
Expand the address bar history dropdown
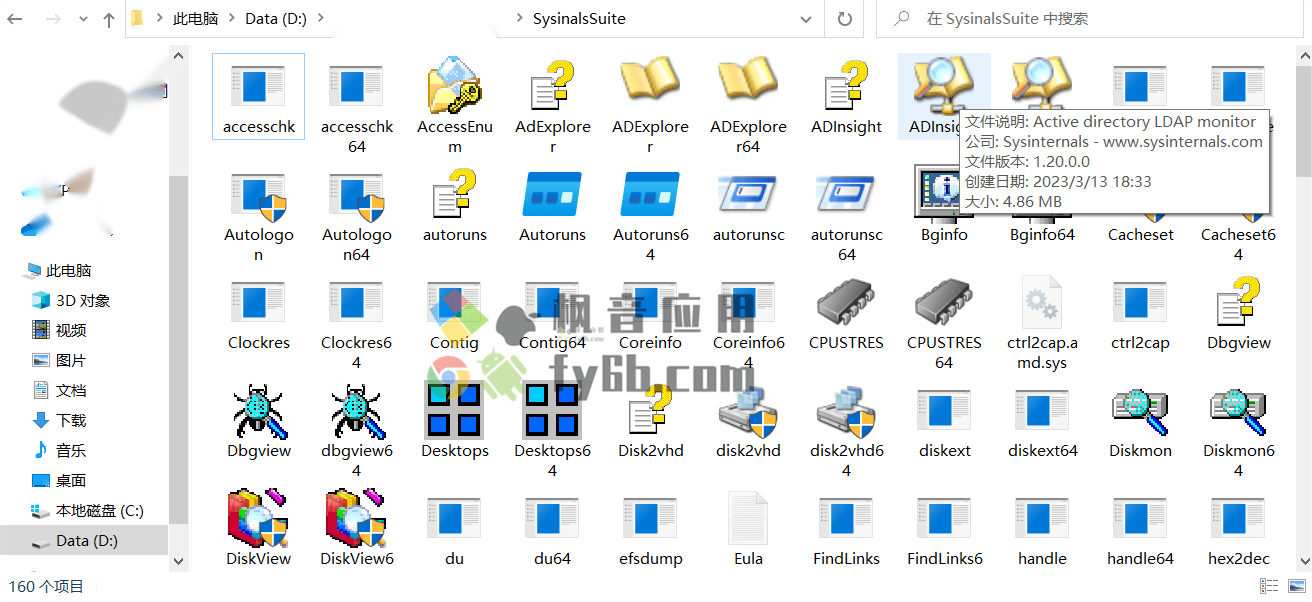[807, 19]
